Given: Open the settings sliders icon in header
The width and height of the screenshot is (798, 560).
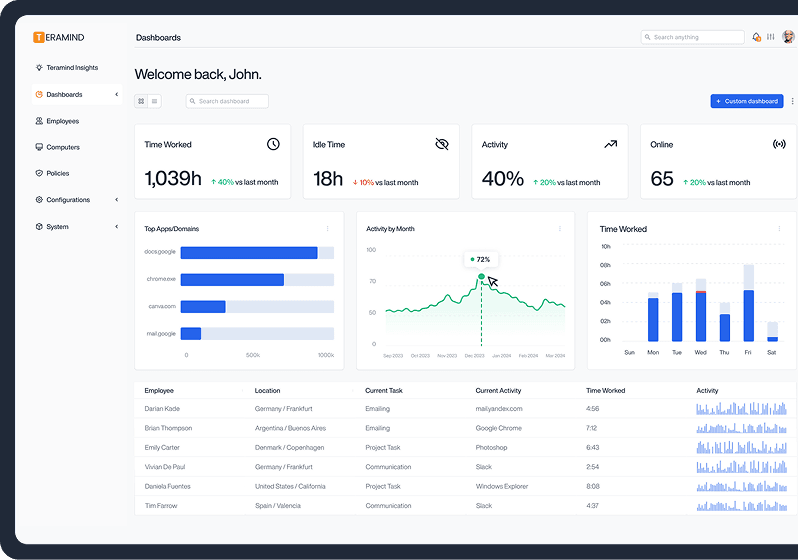Looking at the screenshot, I should point(771,37).
